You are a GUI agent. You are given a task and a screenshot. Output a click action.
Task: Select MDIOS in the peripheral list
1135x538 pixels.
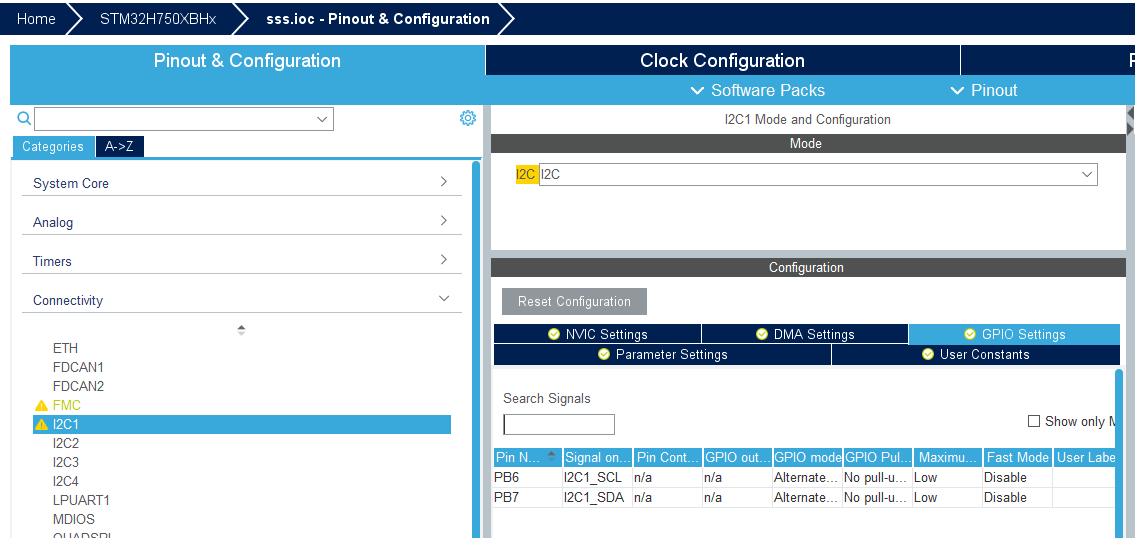[74, 519]
